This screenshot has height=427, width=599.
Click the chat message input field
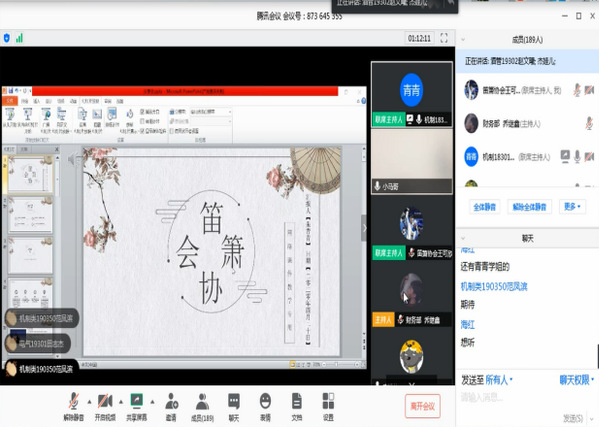(x=527, y=399)
